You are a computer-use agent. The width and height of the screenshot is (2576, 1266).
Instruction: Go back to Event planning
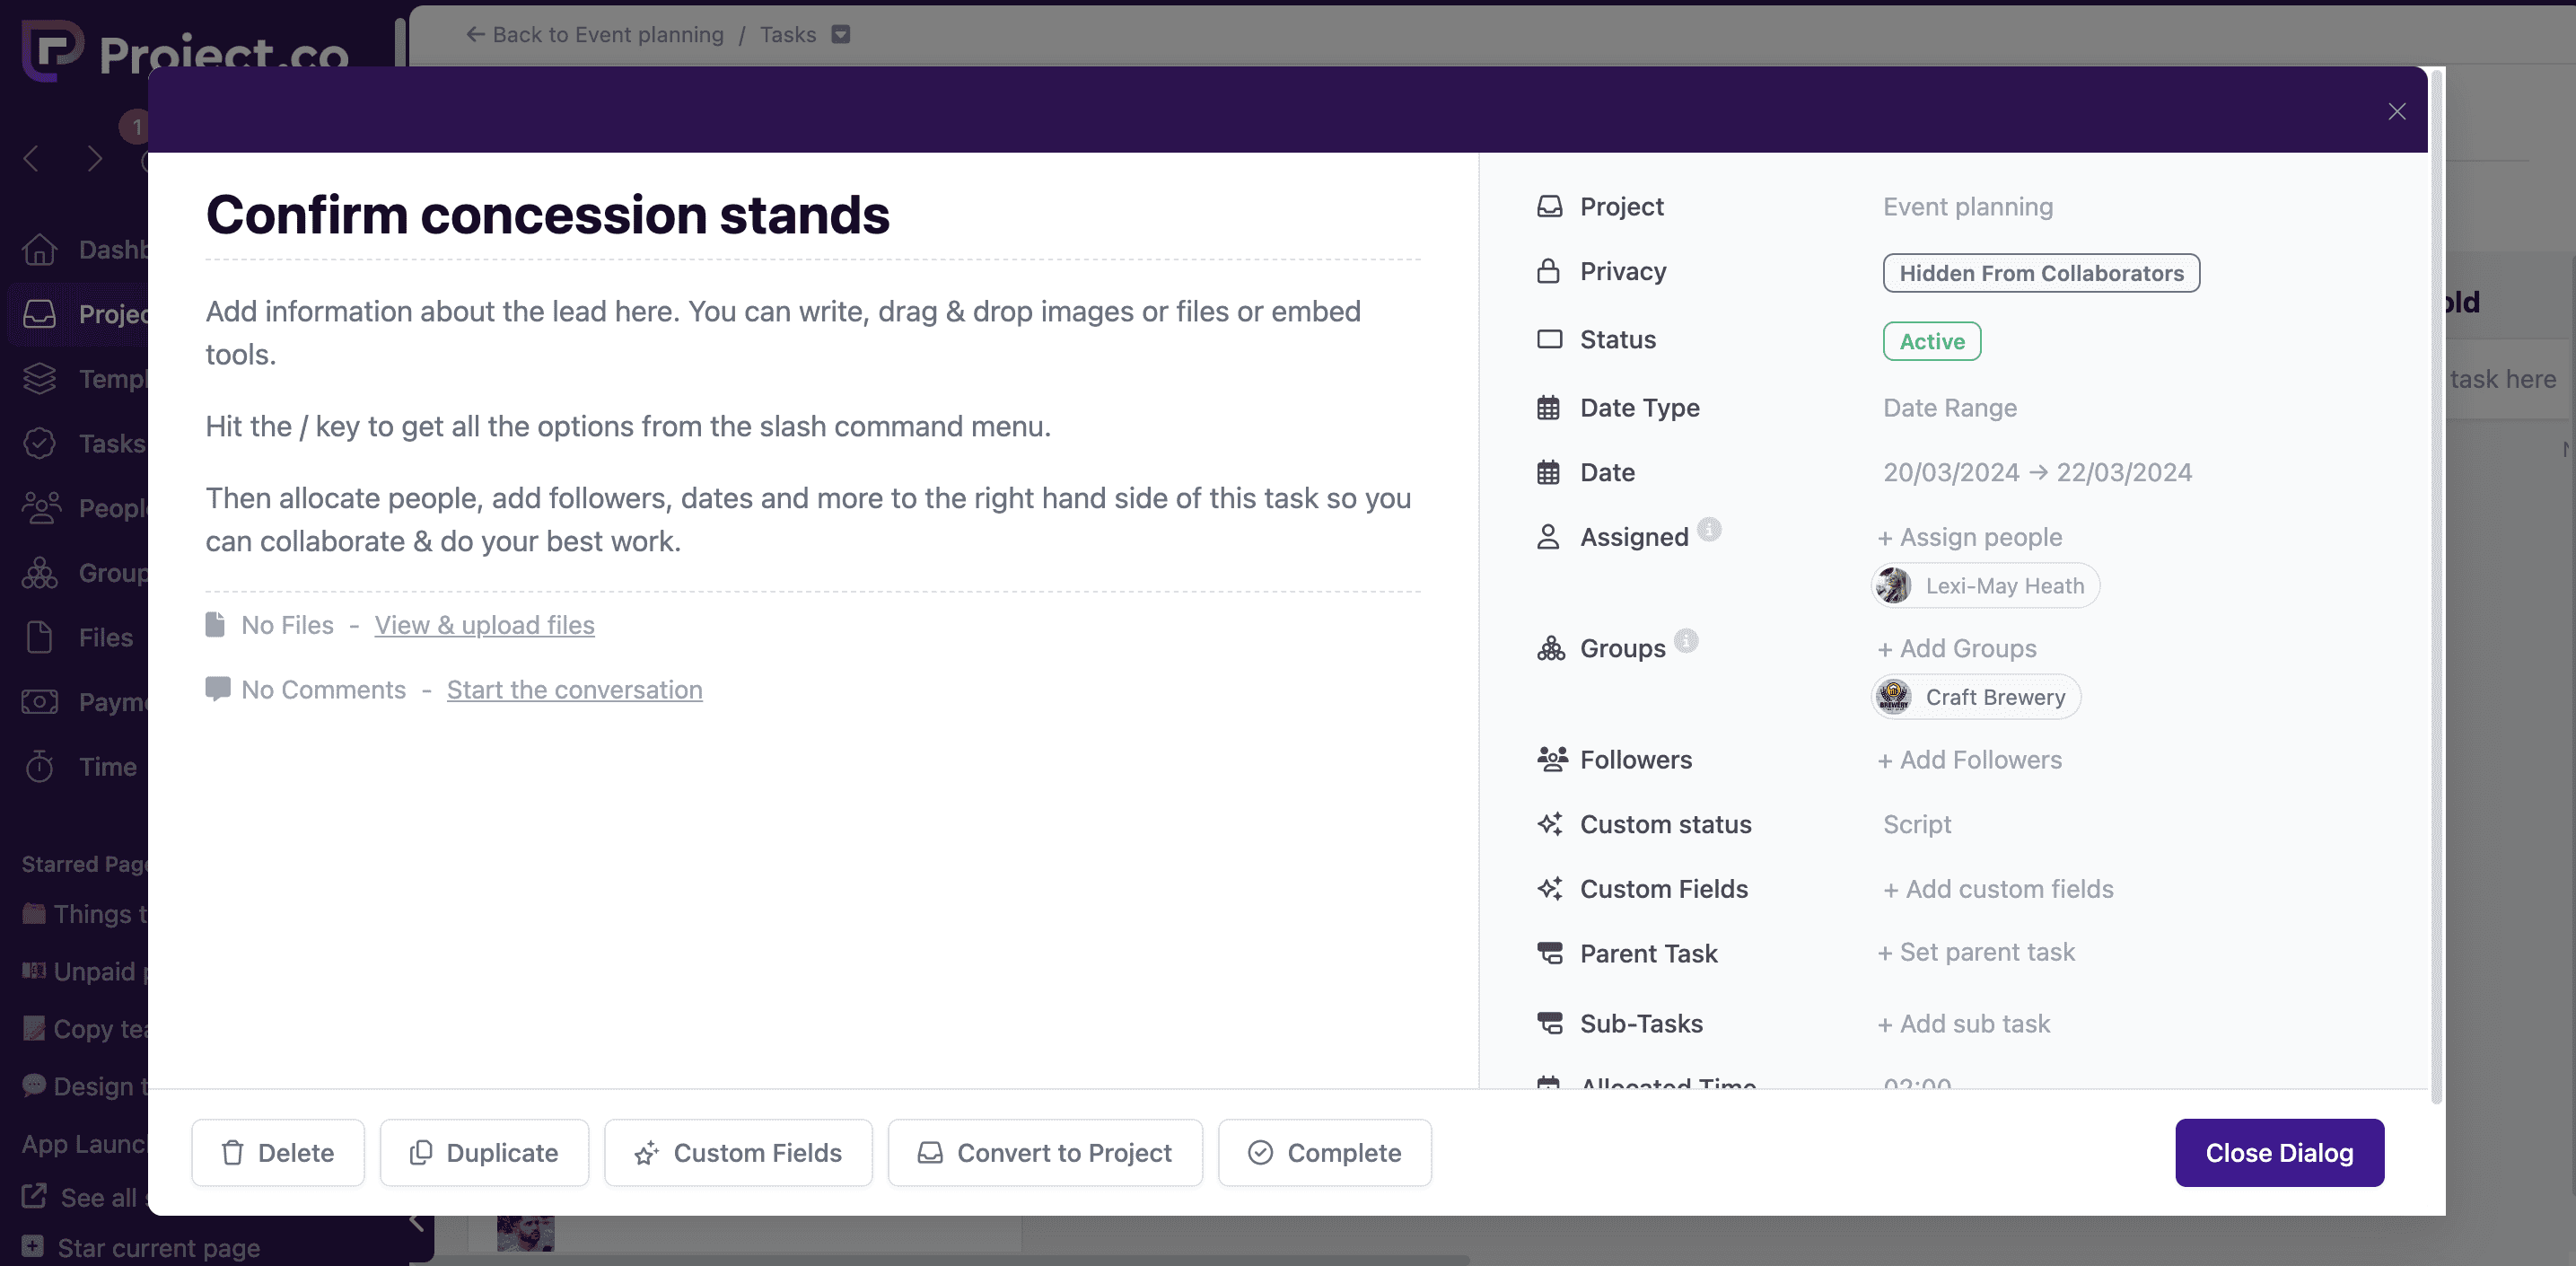594,35
